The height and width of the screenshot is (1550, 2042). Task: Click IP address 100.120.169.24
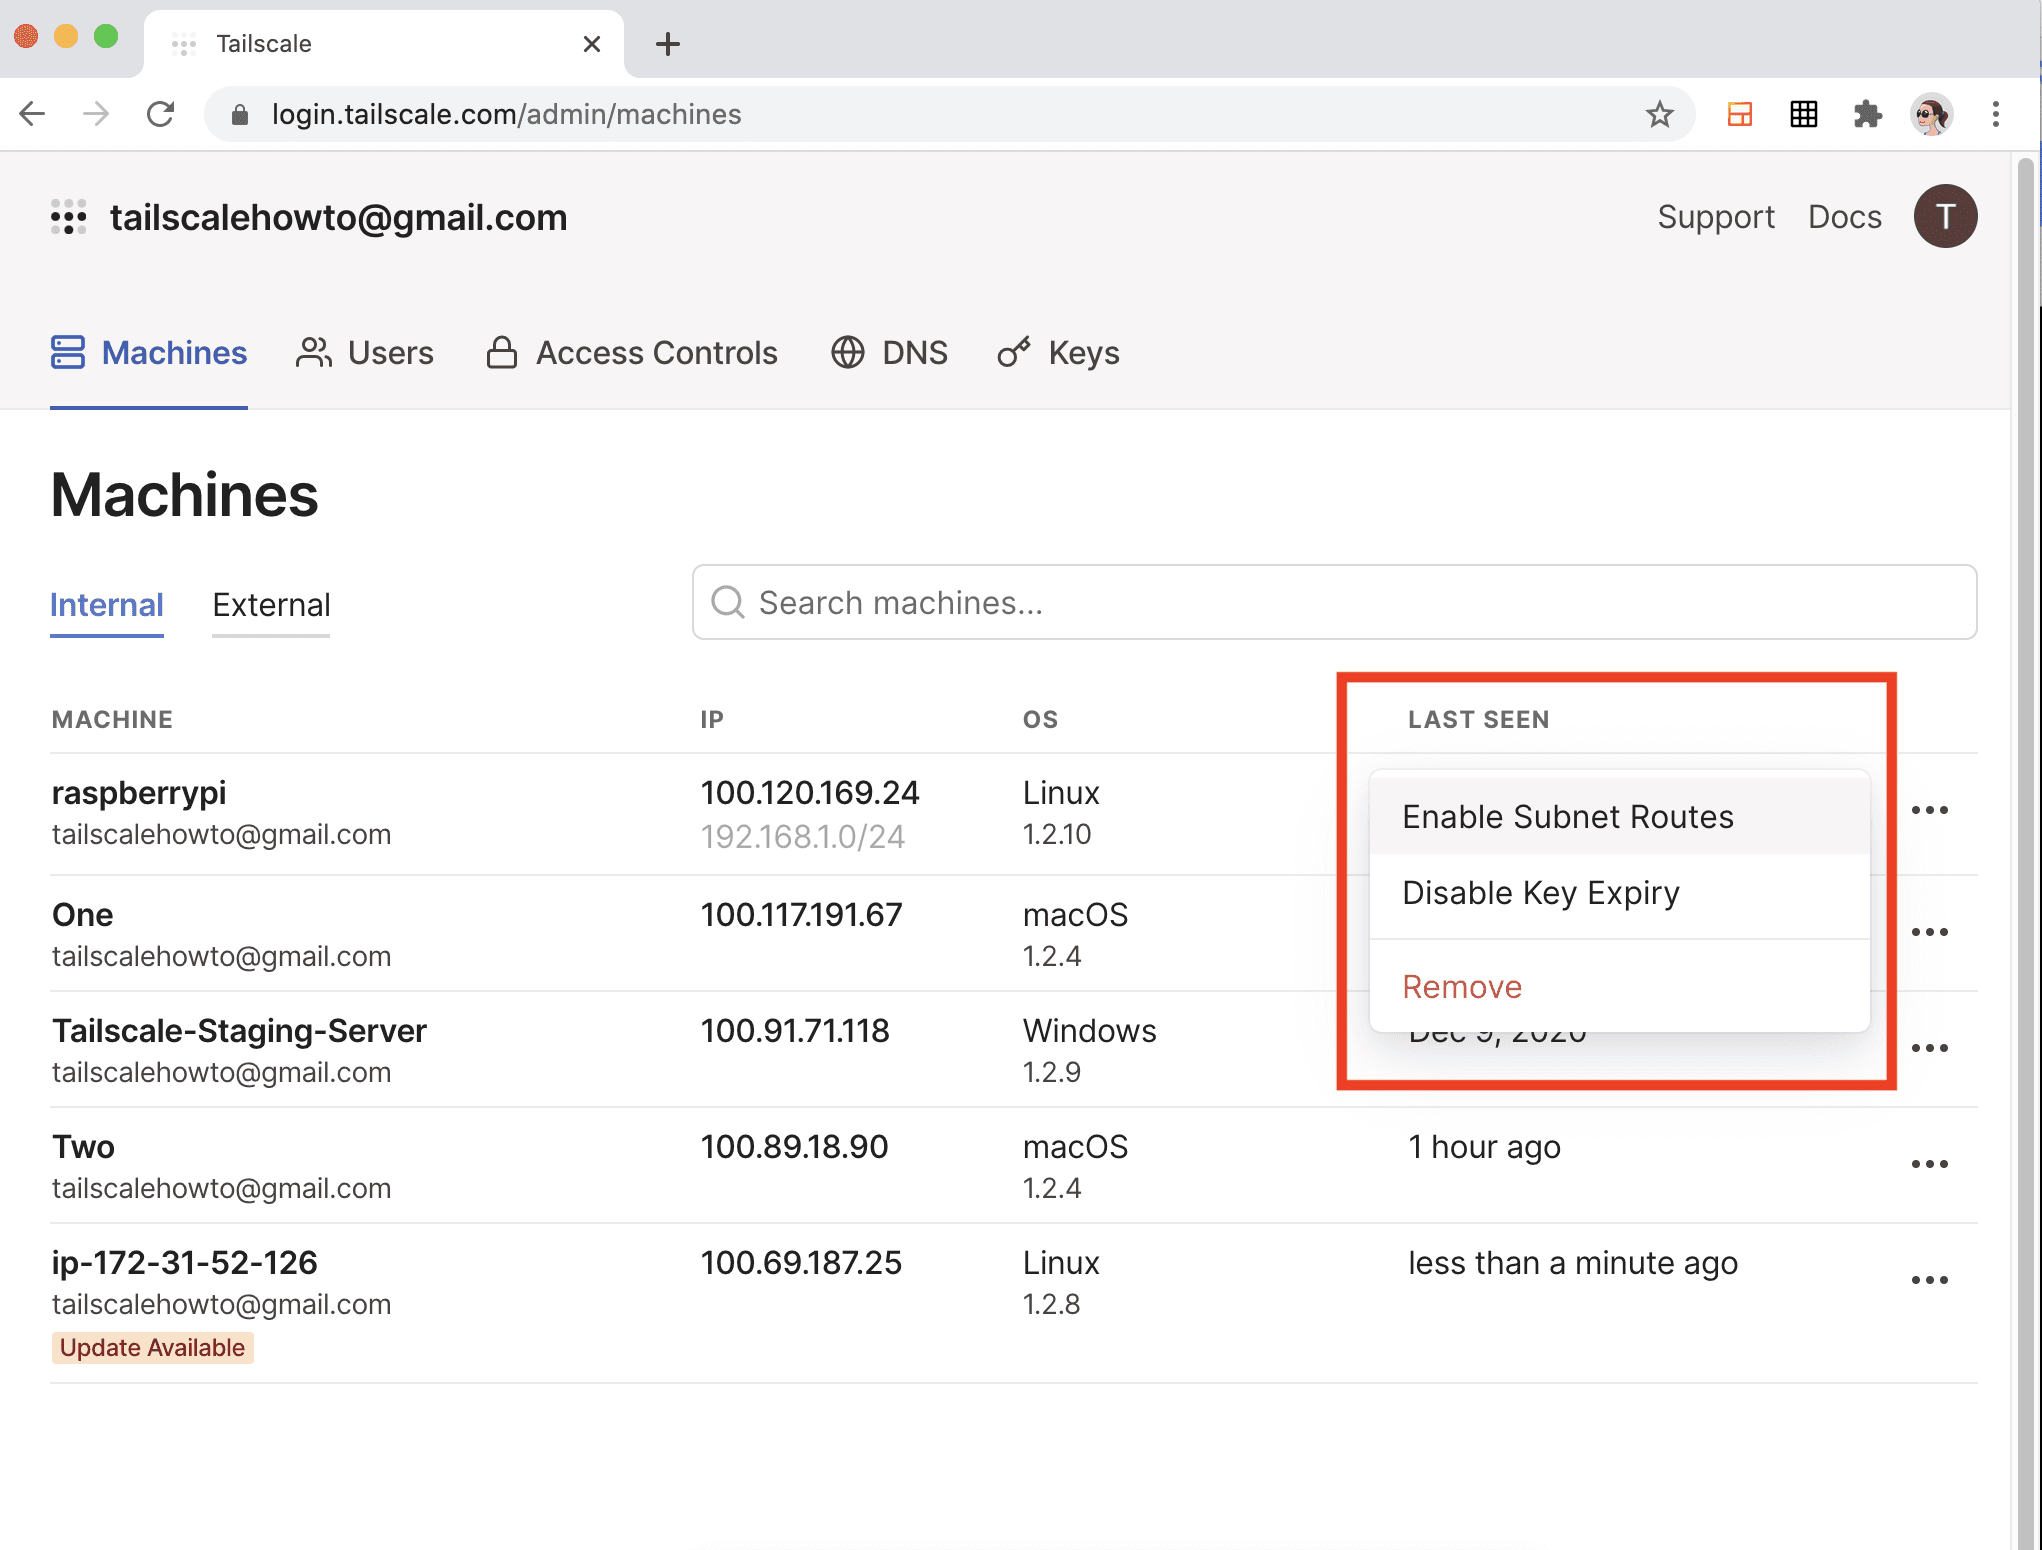tap(809, 793)
